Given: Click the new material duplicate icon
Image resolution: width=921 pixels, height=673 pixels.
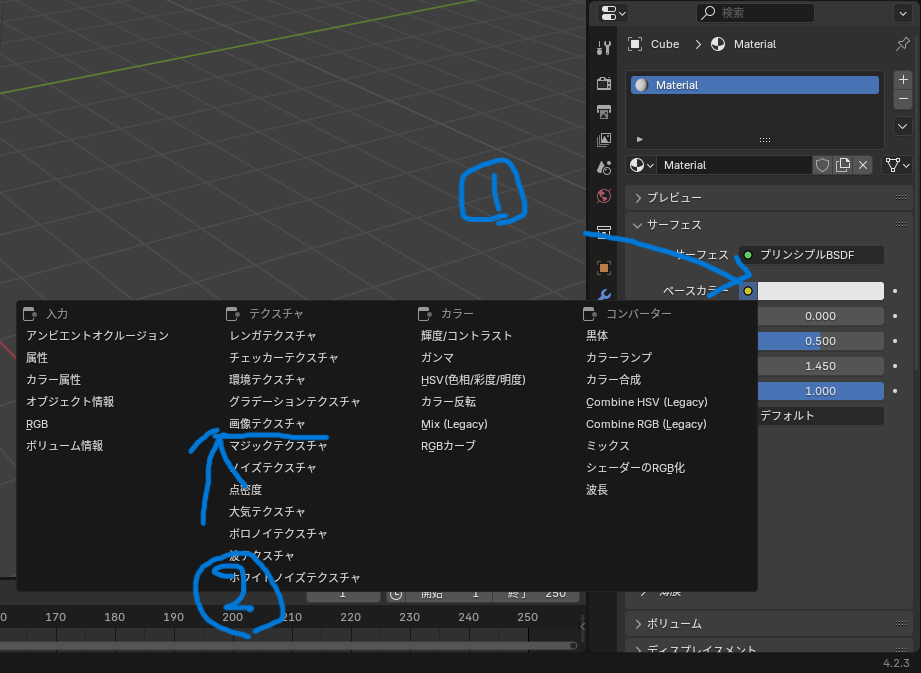Looking at the screenshot, I should point(843,165).
